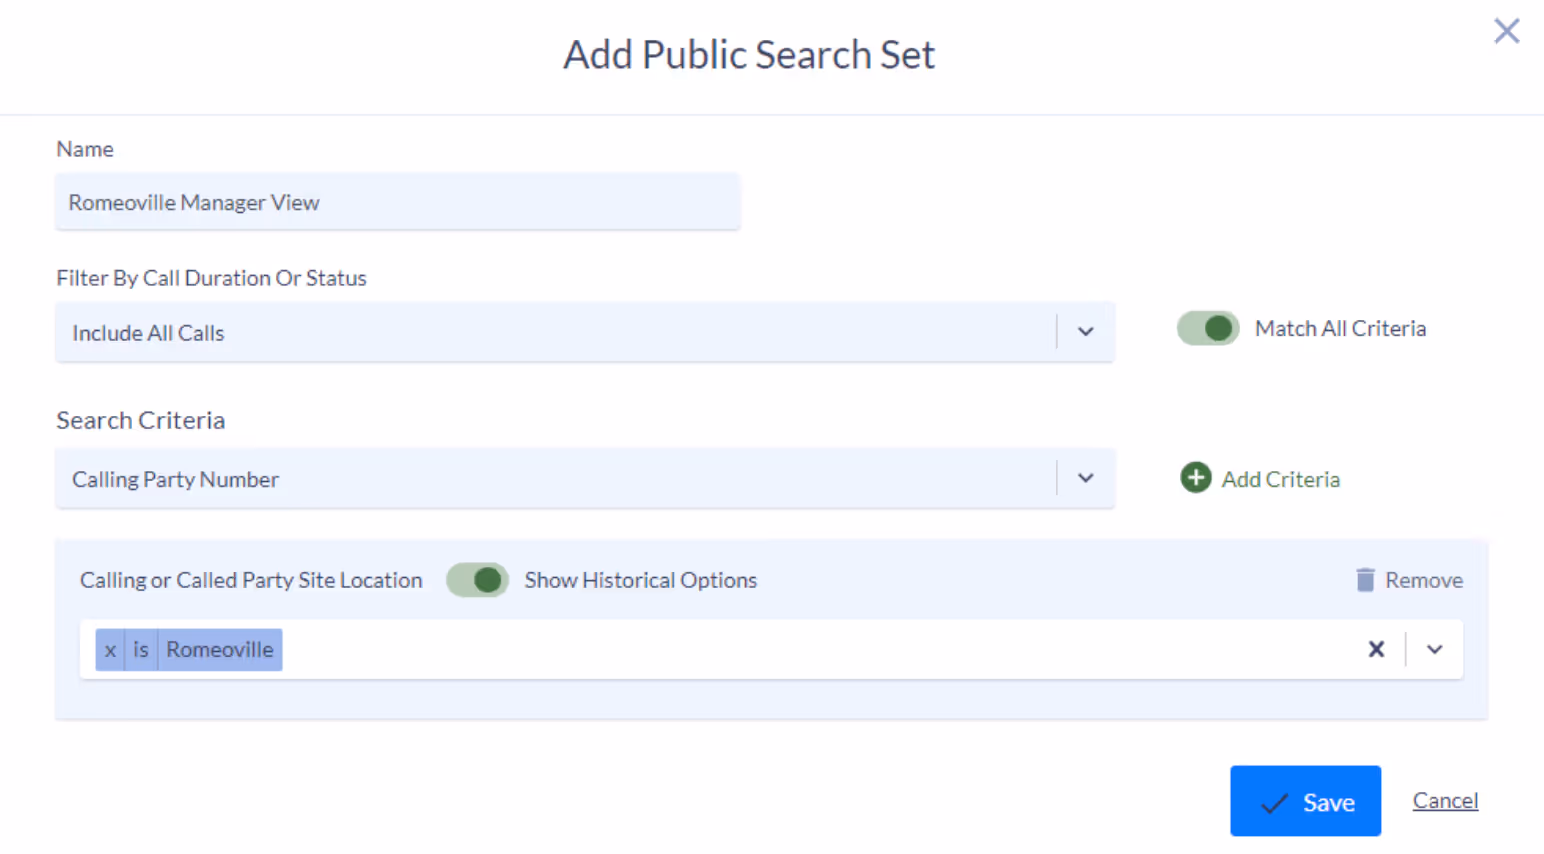Click the Match All Criteria toggle slider
Image resolution: width=1544 pixels, height=854 pixels.
(x=1207, y=328)
